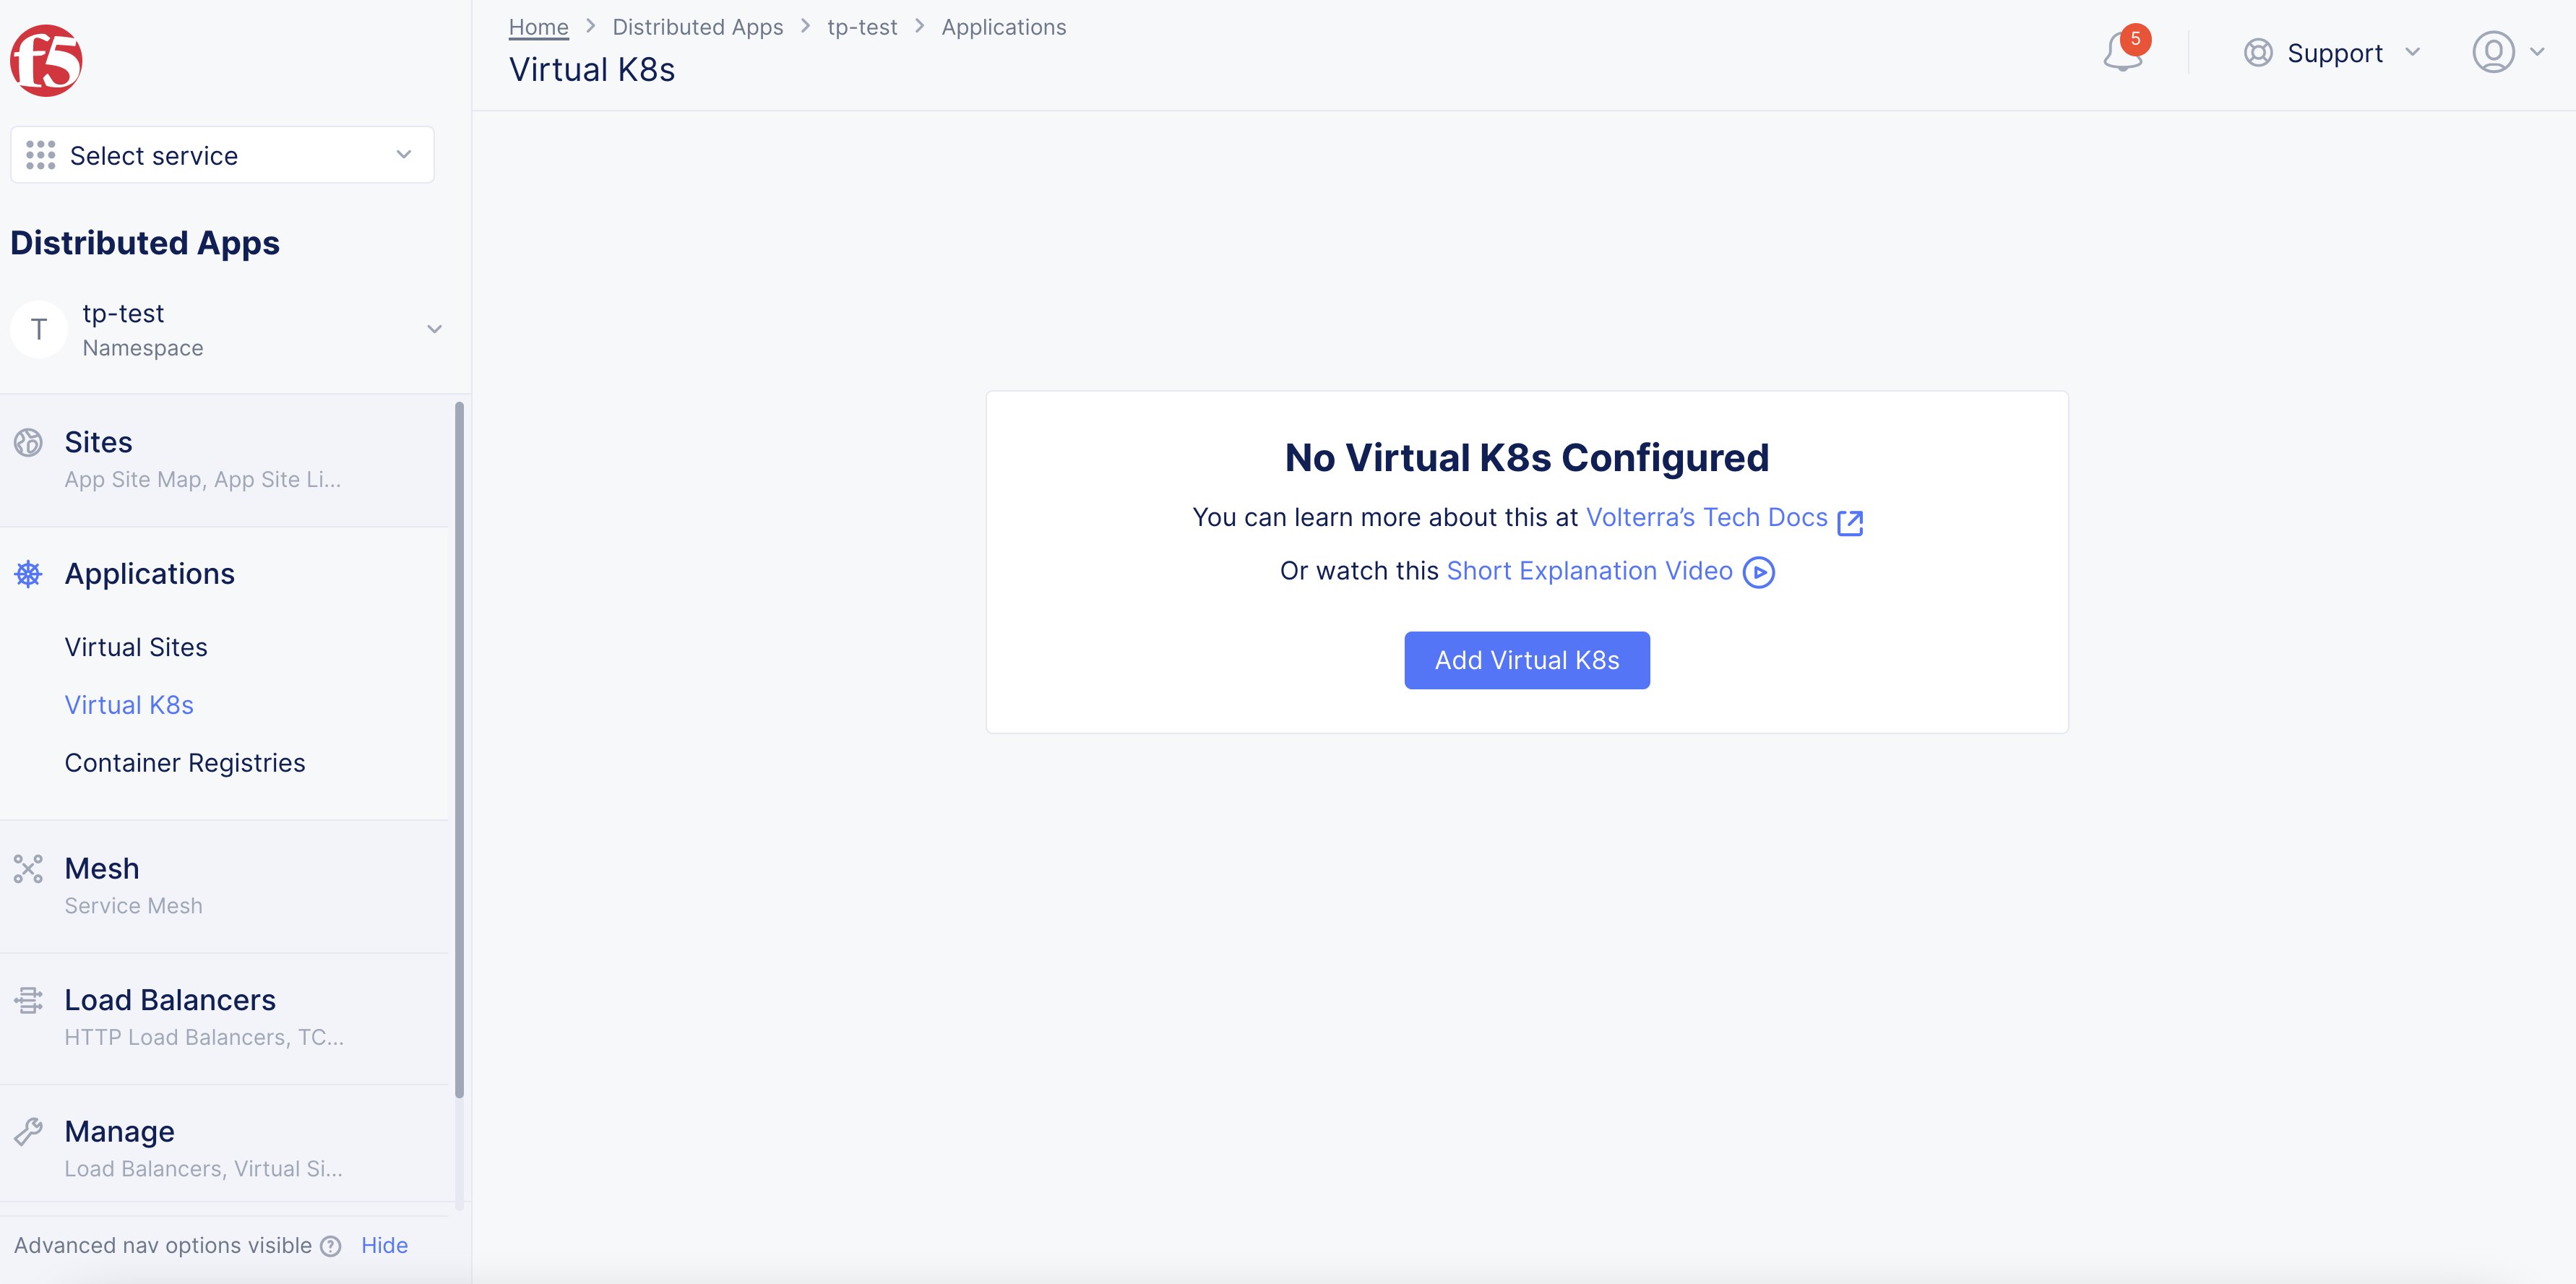Viewport: 2576px width, 1284px height.
Task: Select the Sites section icon
Action: (x=28, y=442)
